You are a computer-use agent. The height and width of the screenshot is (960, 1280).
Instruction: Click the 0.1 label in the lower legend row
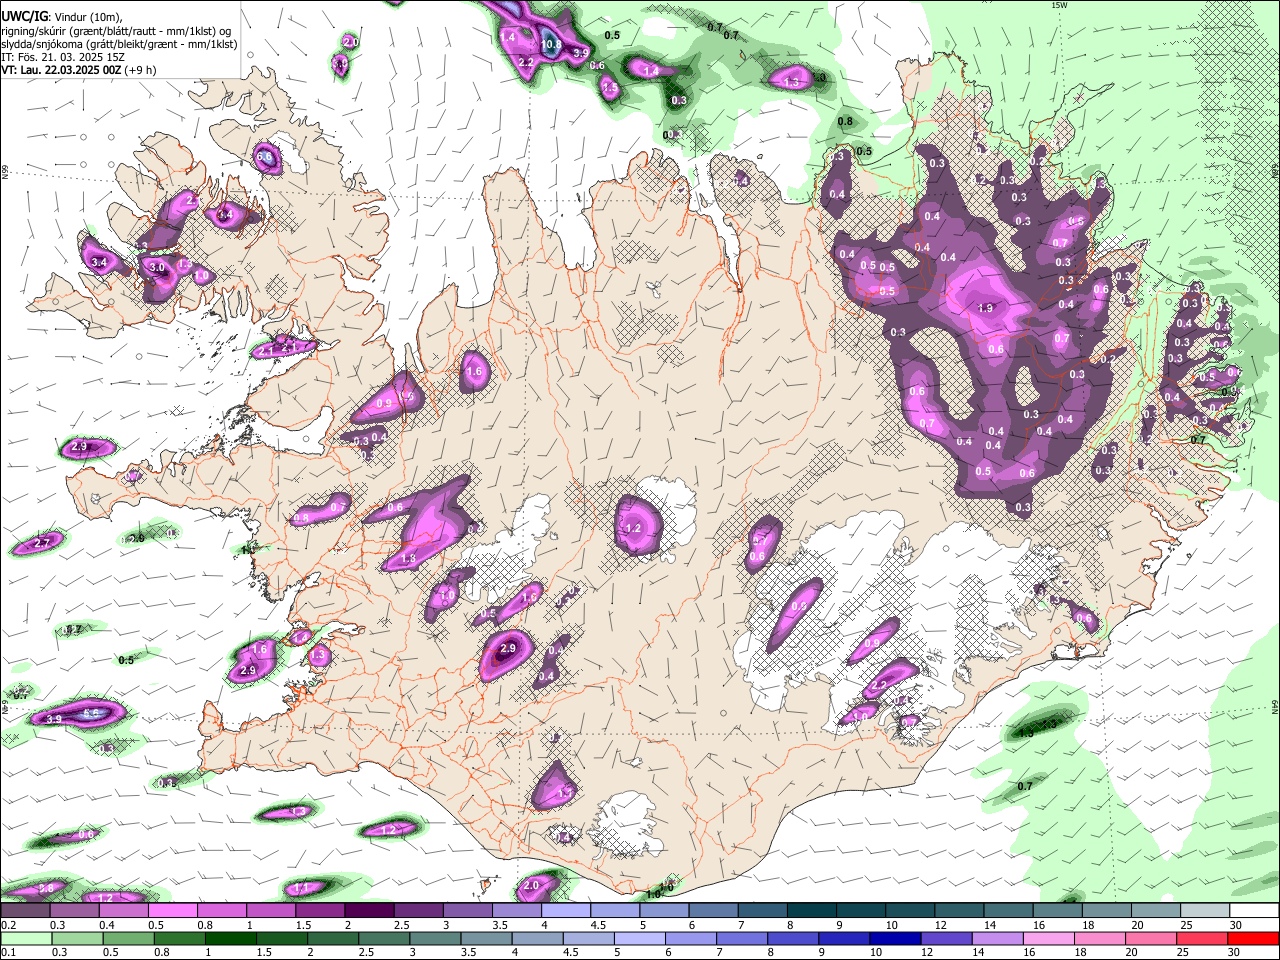pos(7,952)
